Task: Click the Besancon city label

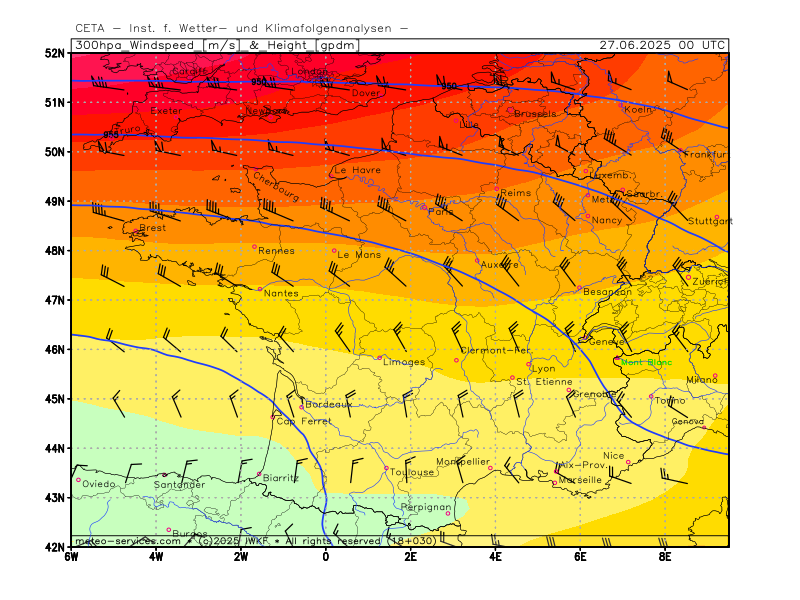Action: coord(607,292)
